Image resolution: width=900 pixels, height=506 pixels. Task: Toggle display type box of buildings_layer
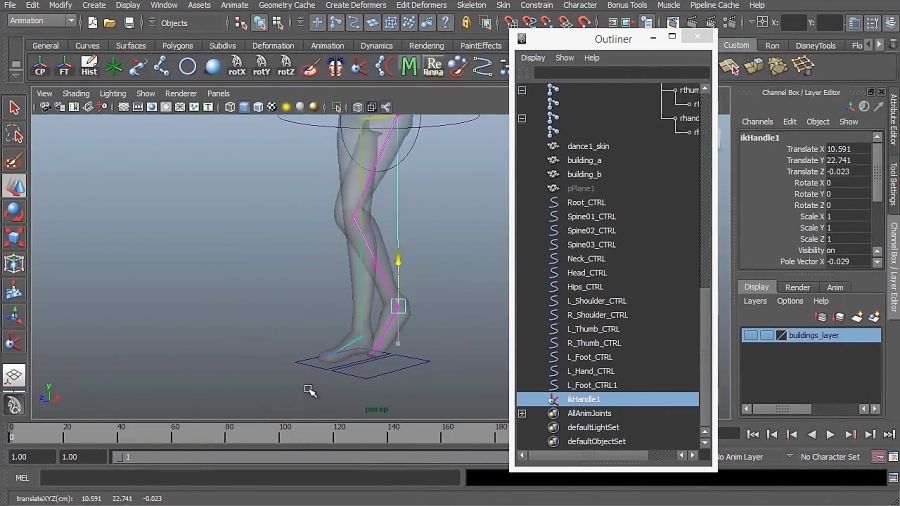pyautogui.click(x=766, y=335)
